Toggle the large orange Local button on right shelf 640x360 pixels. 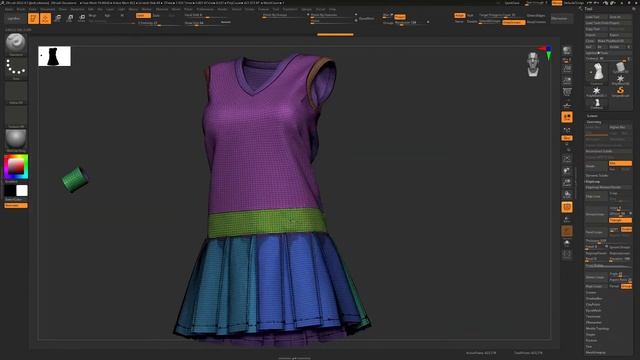pos(567,117)
